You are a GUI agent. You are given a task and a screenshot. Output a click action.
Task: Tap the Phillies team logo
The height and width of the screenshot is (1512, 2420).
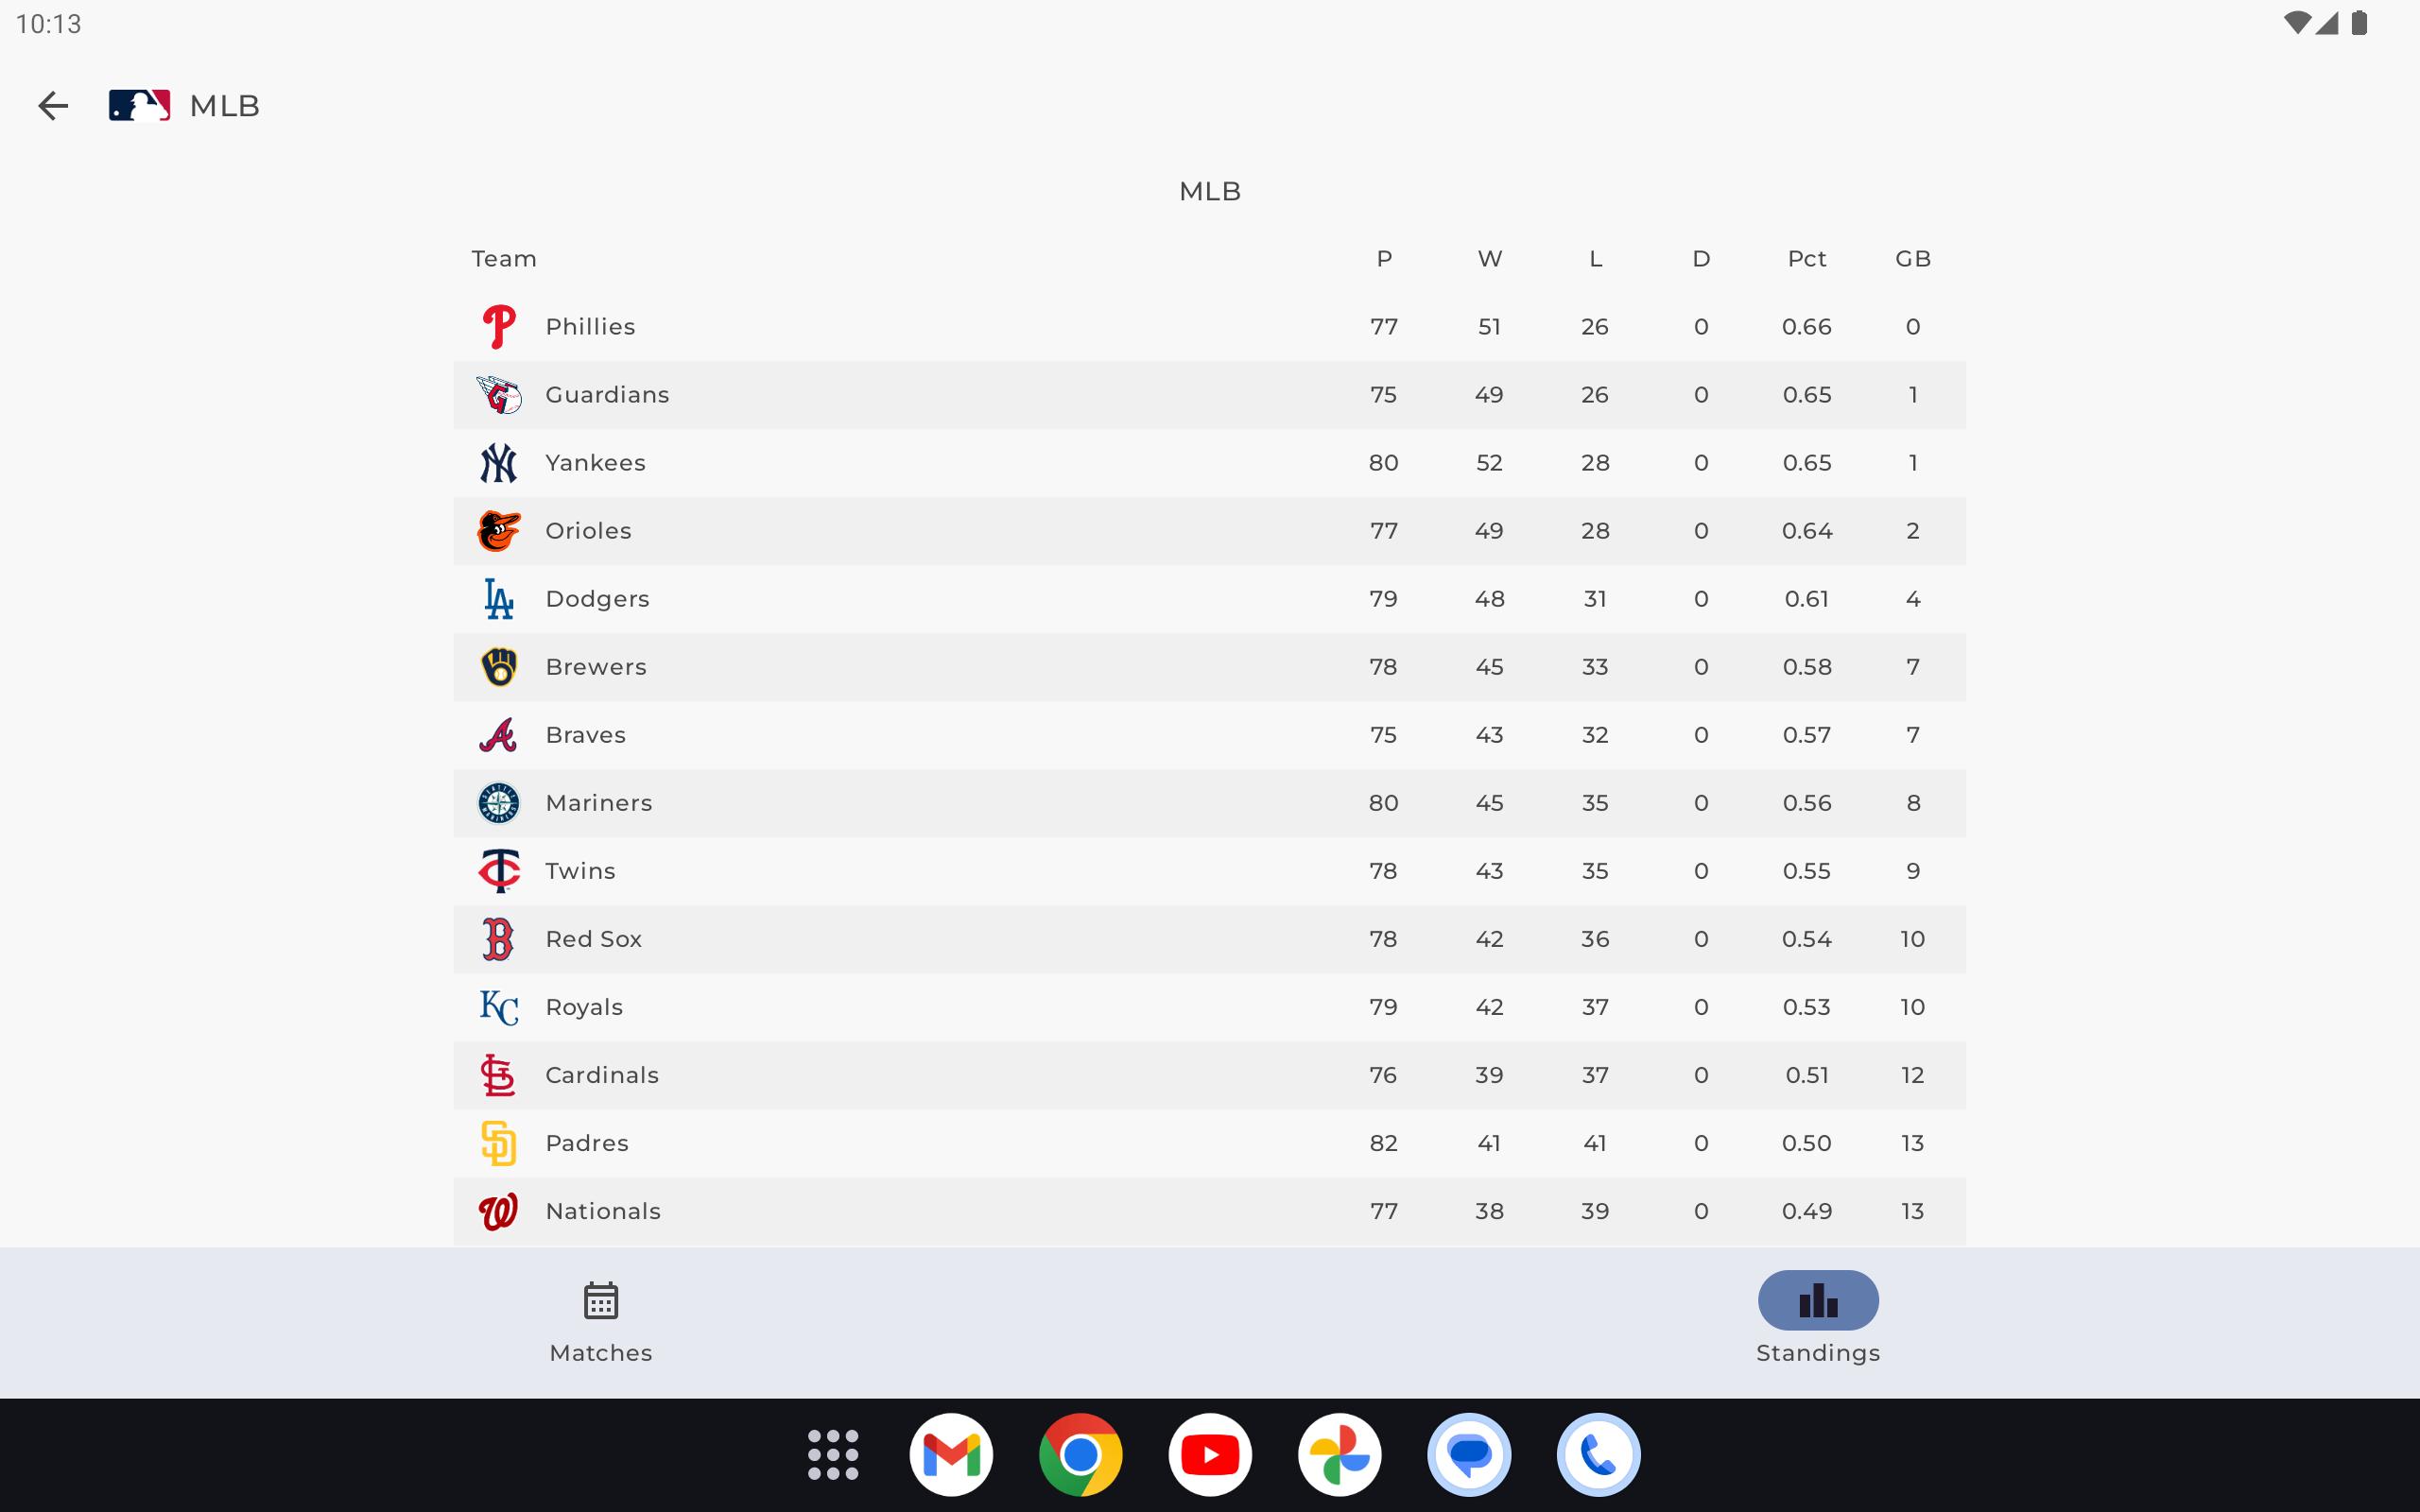[499, 325]
